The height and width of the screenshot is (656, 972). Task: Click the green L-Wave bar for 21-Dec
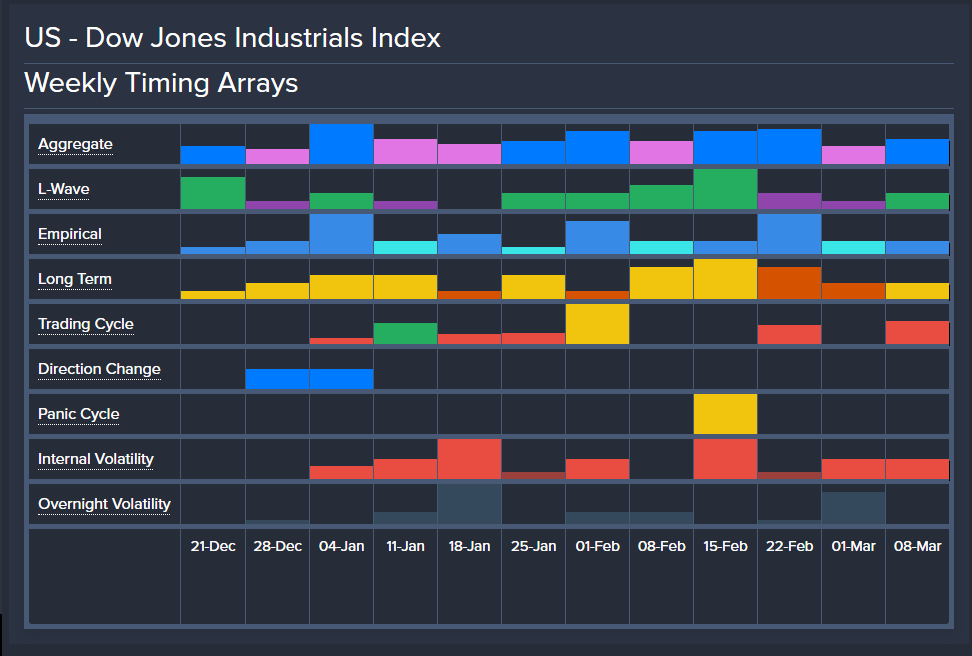click(213, 193)
